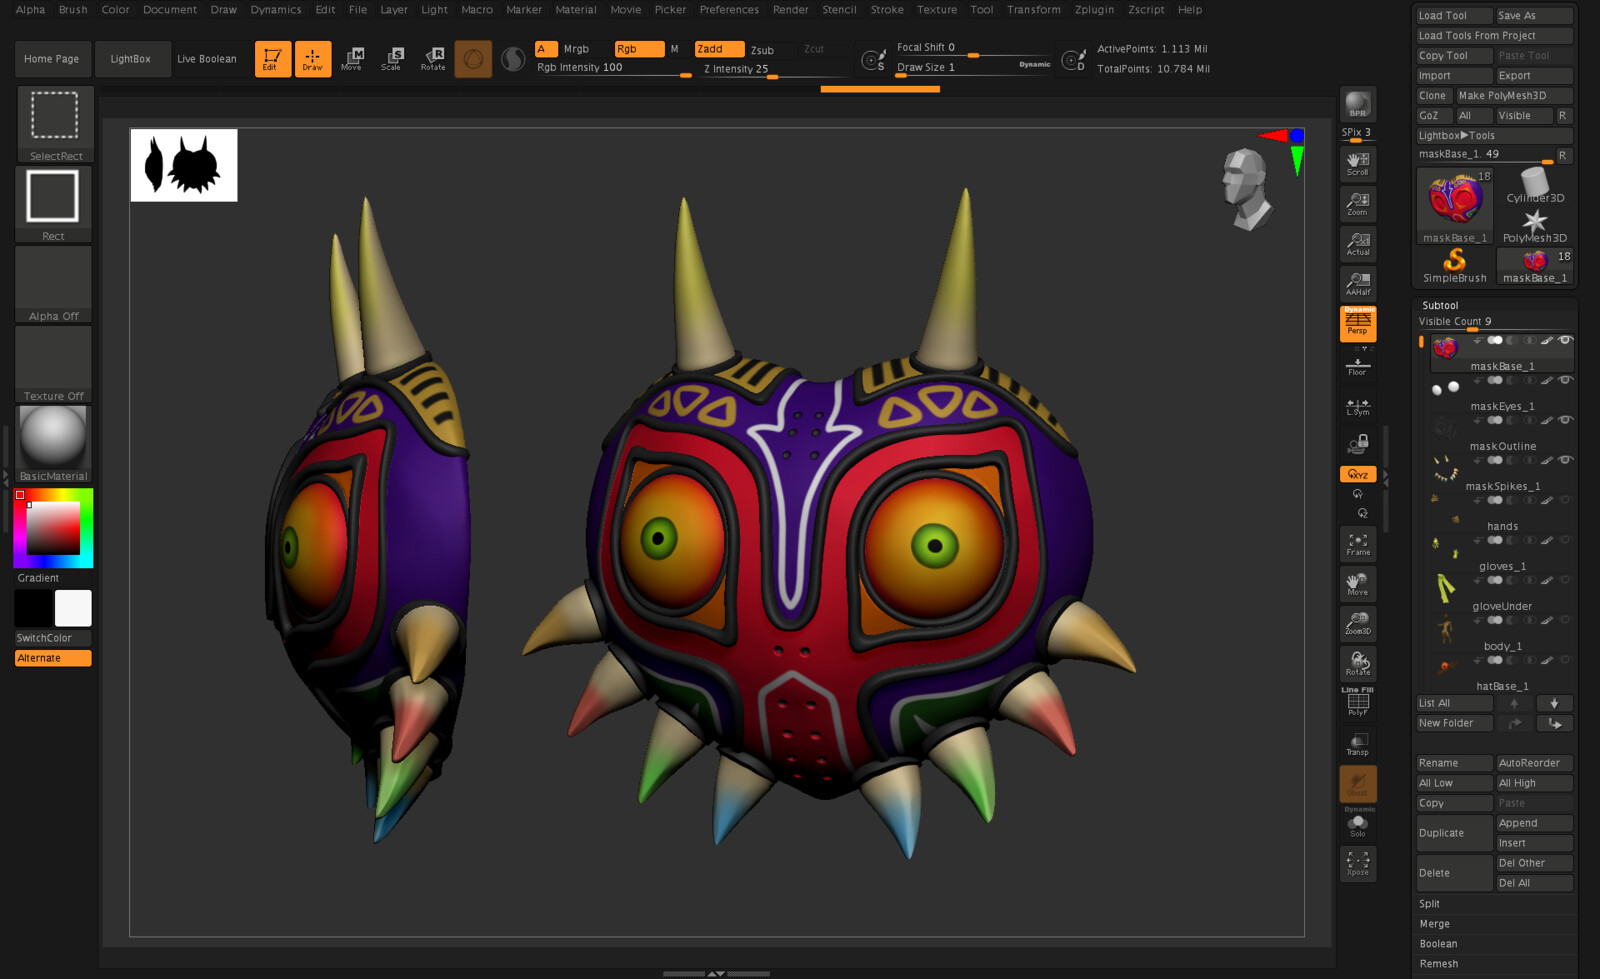Click the Rgb Intensity slider

click(x=613, y=68)
